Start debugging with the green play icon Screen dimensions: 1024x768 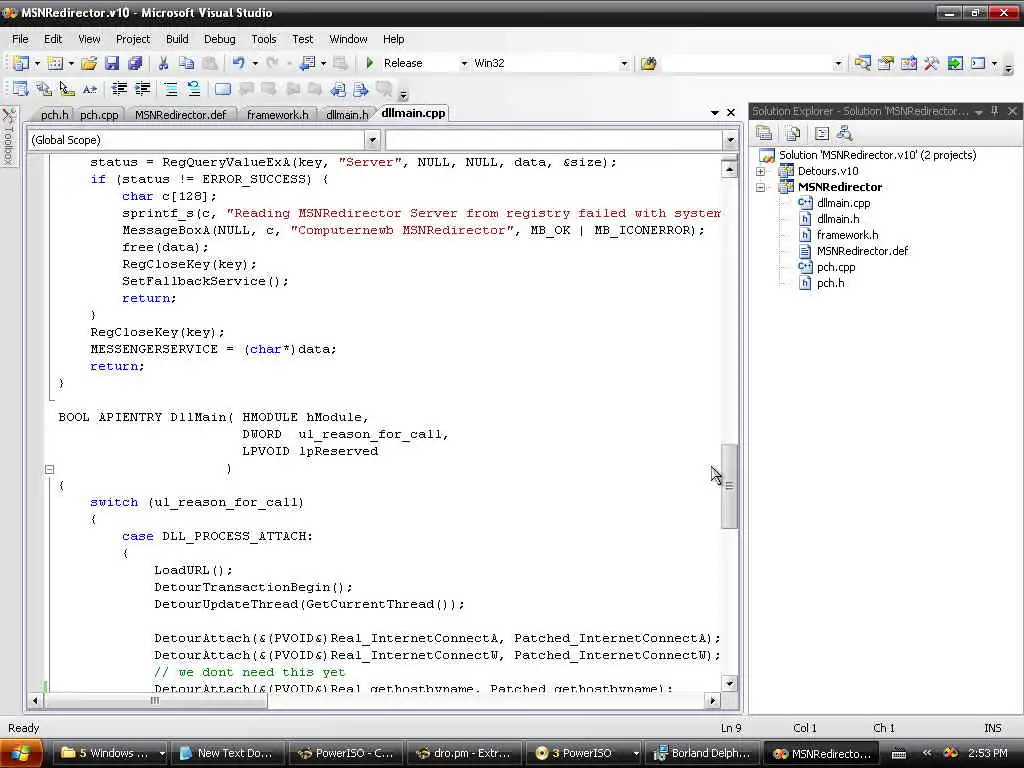coord(370,63)
